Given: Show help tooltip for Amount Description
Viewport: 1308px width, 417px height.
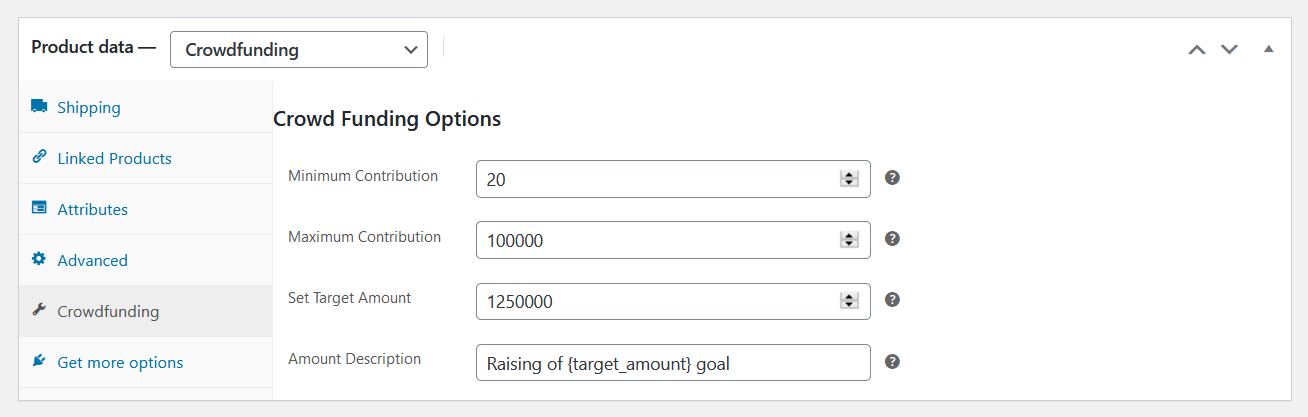Looking at the screenshot, I should click(x=893, y=362).
